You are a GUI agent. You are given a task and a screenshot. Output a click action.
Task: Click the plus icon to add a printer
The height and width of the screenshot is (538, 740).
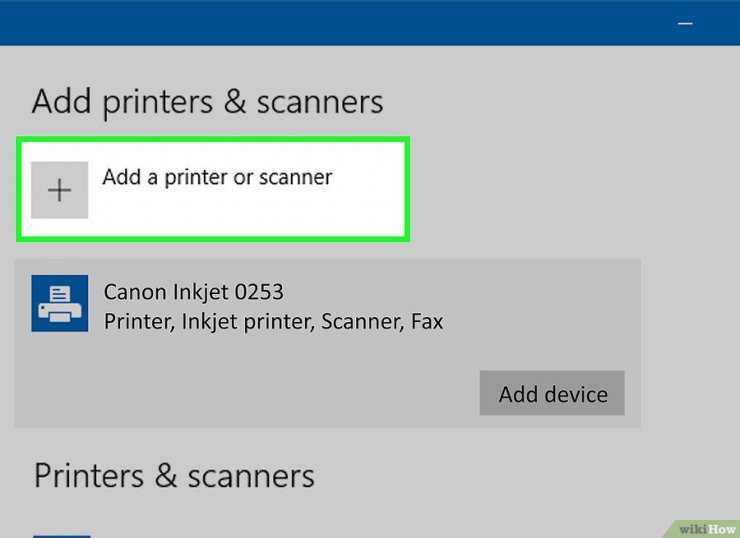tap(60, 190)
